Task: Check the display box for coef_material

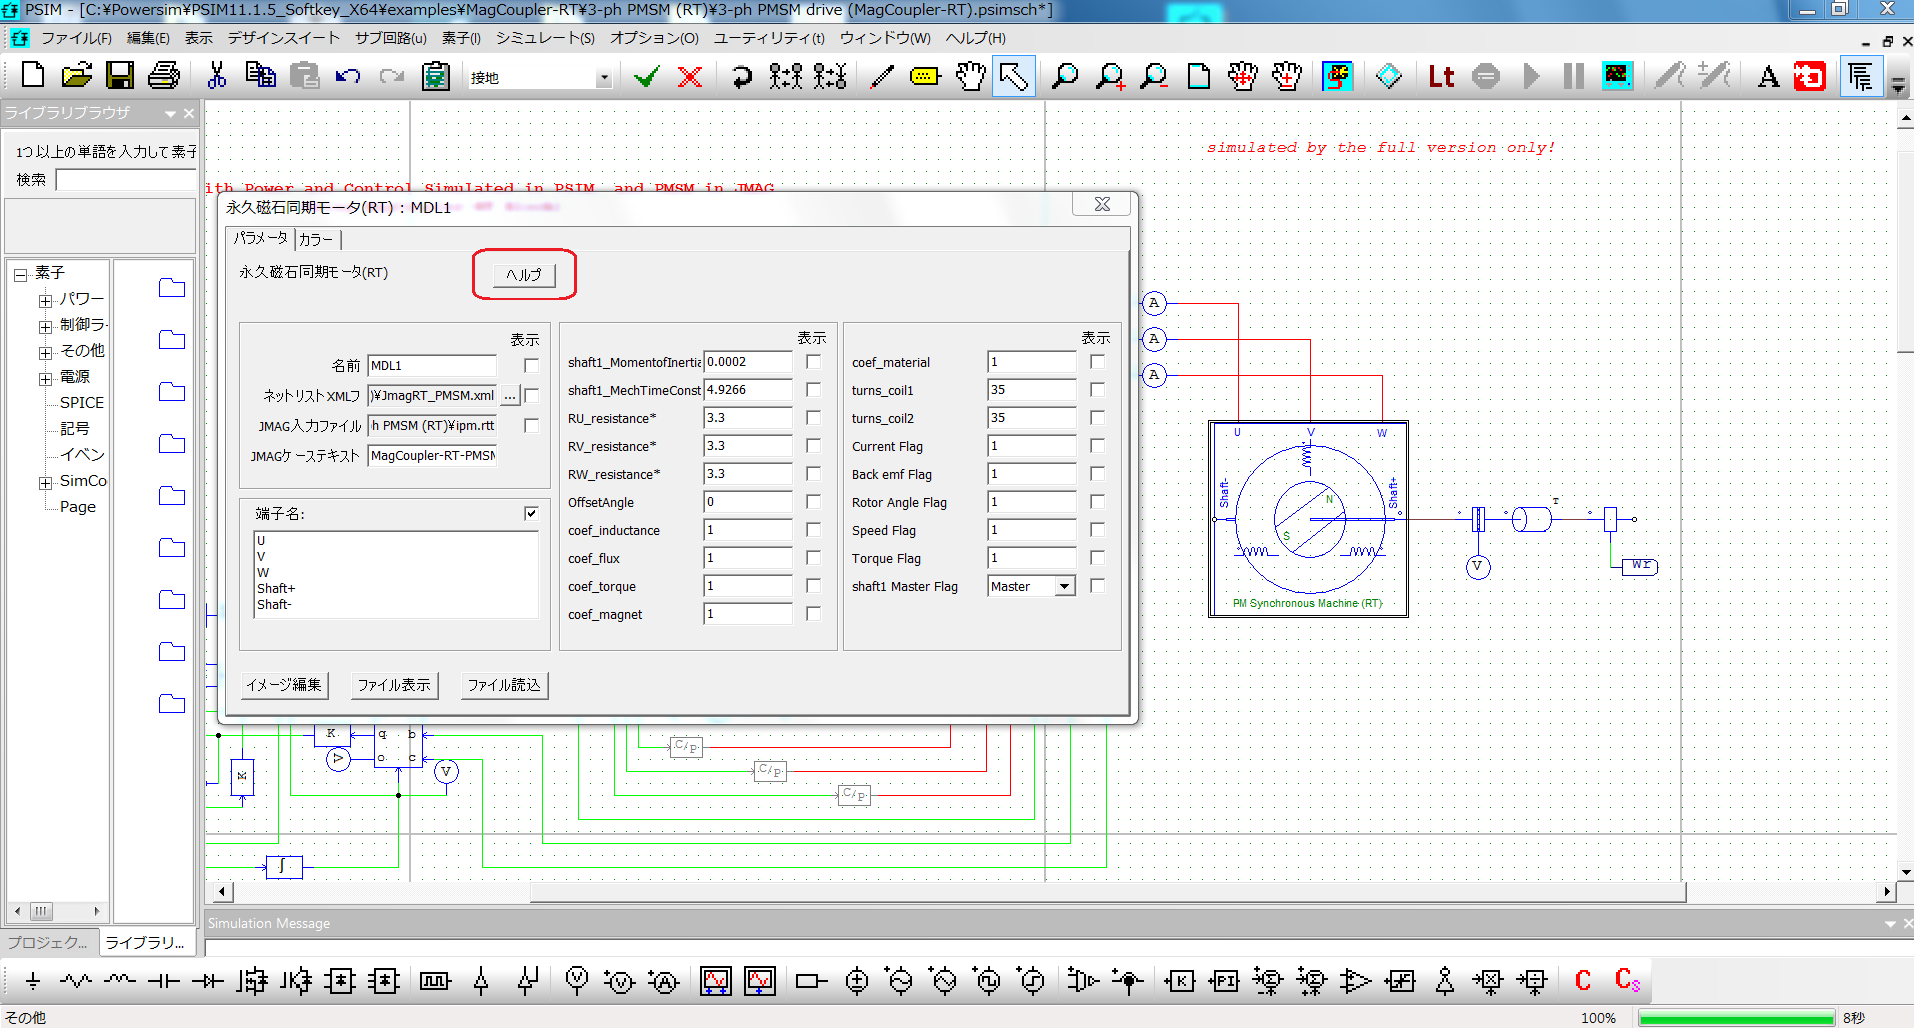Action: 1097,362
